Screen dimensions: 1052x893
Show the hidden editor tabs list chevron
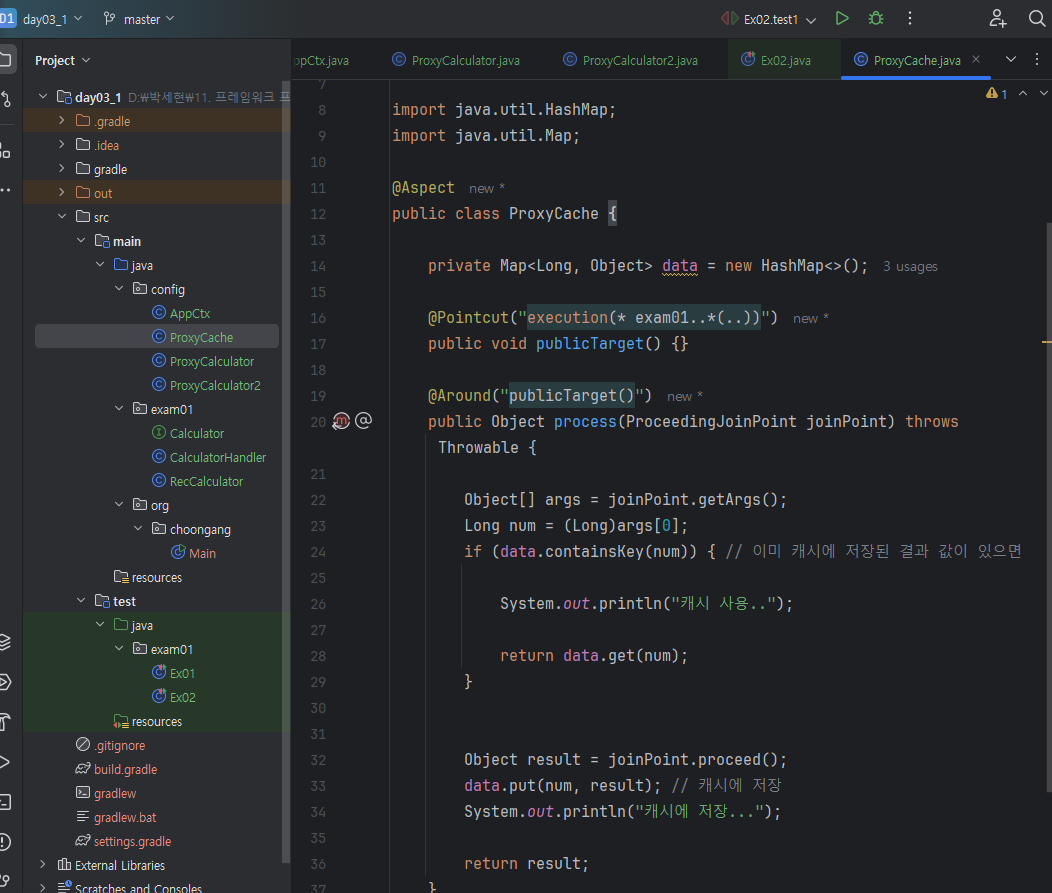[x=1010, y=60]
